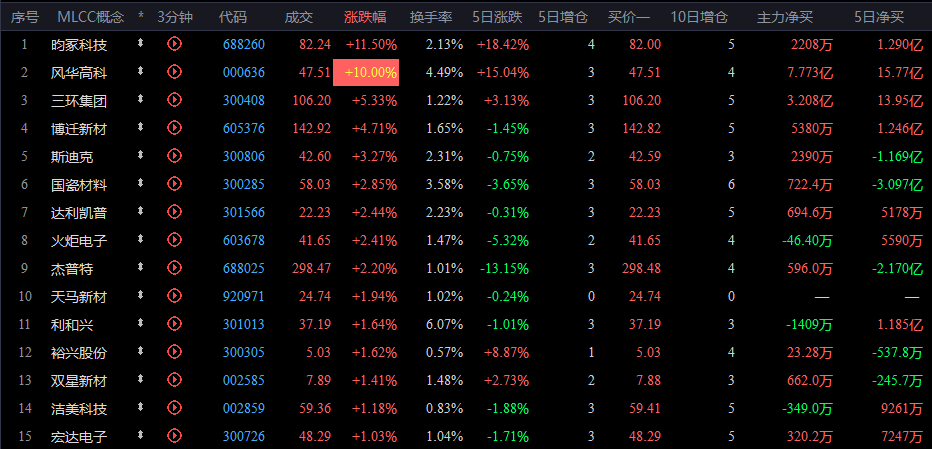Click the red play icon for 风华高科
932x449 pixels.
click(x=174, y=71)
